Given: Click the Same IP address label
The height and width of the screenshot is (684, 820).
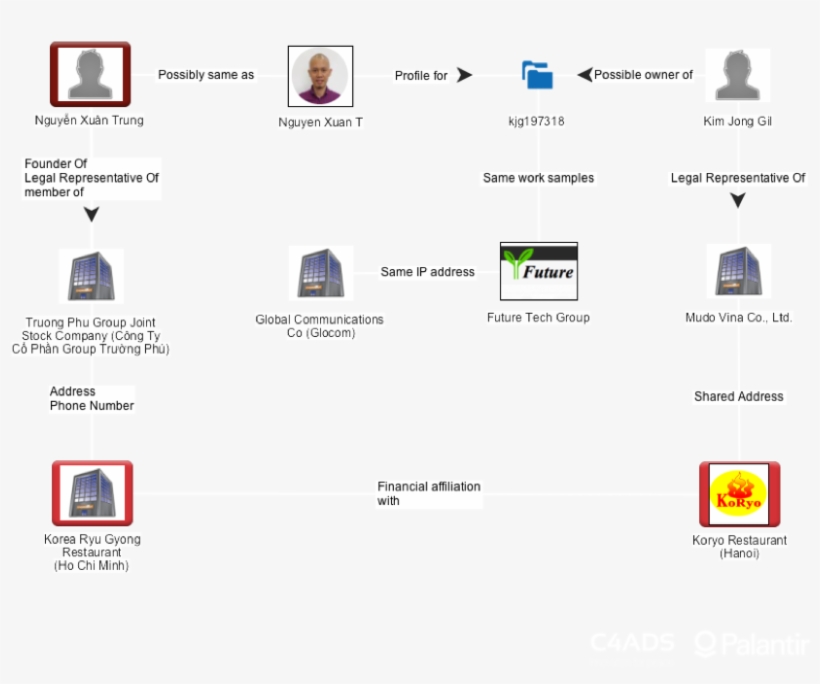Looking at the screenshot, I should [x=428, y=271].
